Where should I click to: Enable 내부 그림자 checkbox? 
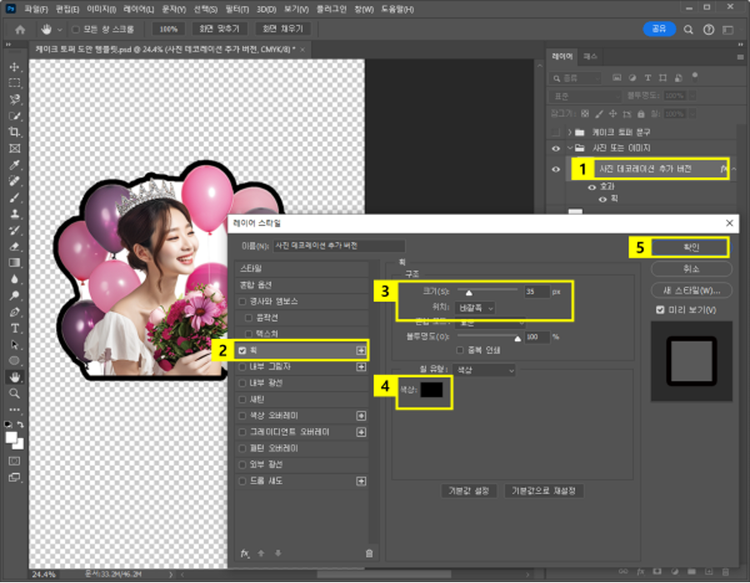tap(243, 367)
